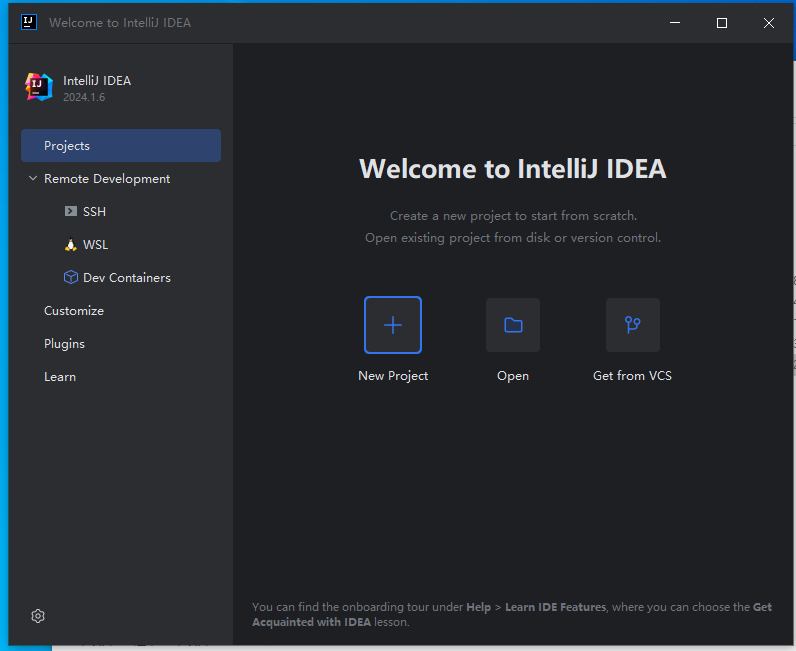Viewport: 796px width, 651px height.
Task: Click the IJ icon in title bar
Action: click(x=29, y=22)
